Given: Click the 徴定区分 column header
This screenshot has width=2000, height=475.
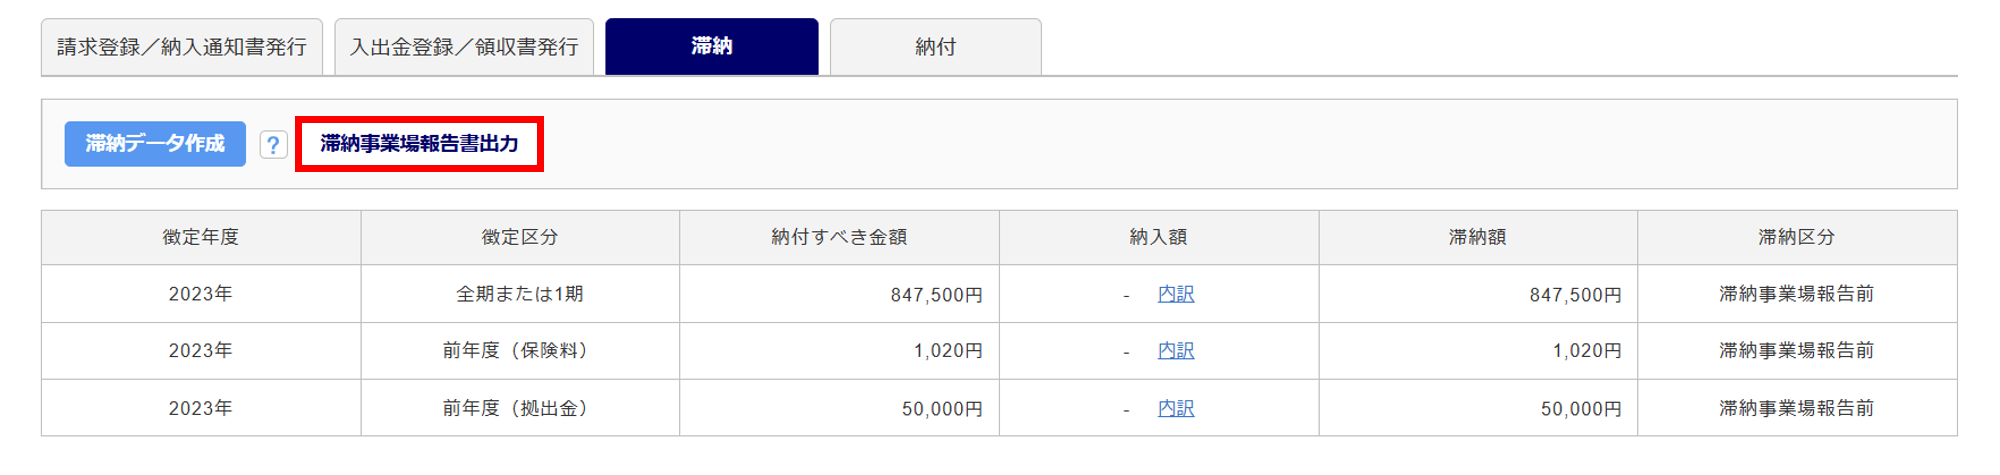Looking at the screenshot, I should click(x=520, y=237).
